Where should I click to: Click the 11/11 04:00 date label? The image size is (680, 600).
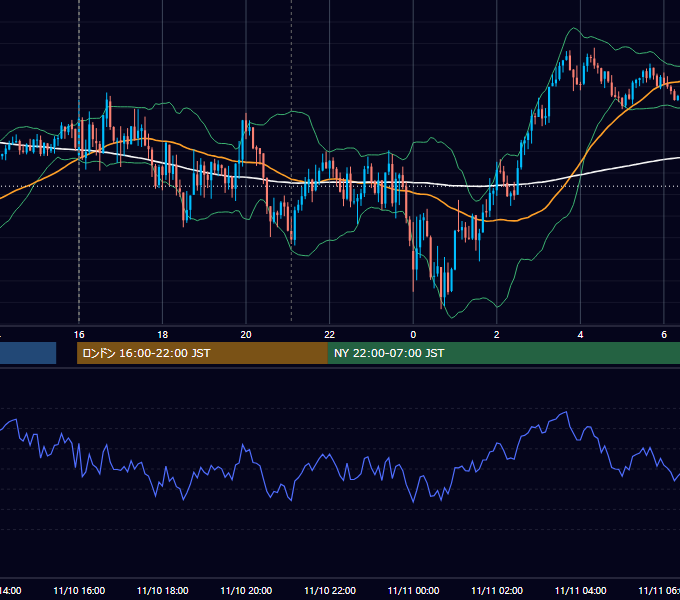pyautogui.click(x=581, y=591)
